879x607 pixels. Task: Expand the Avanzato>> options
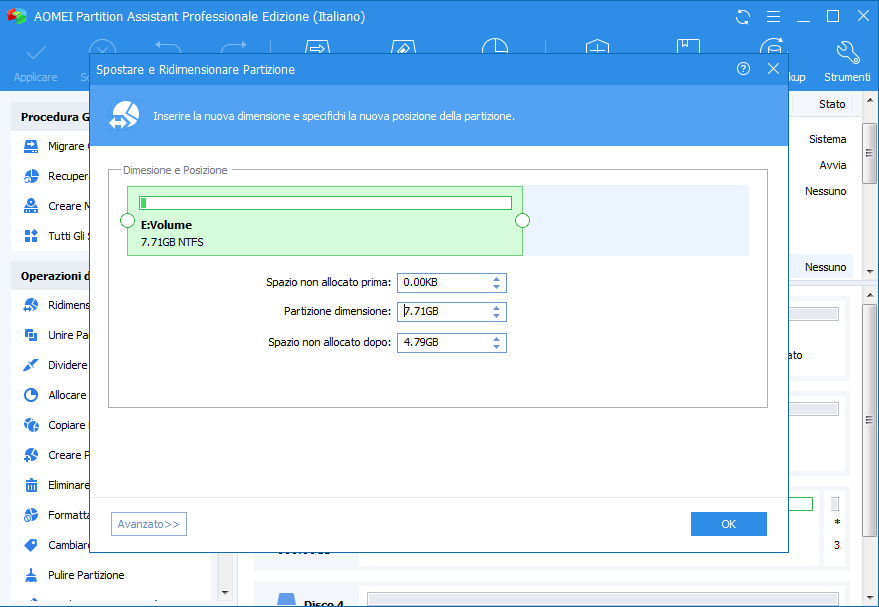(149, 524)
